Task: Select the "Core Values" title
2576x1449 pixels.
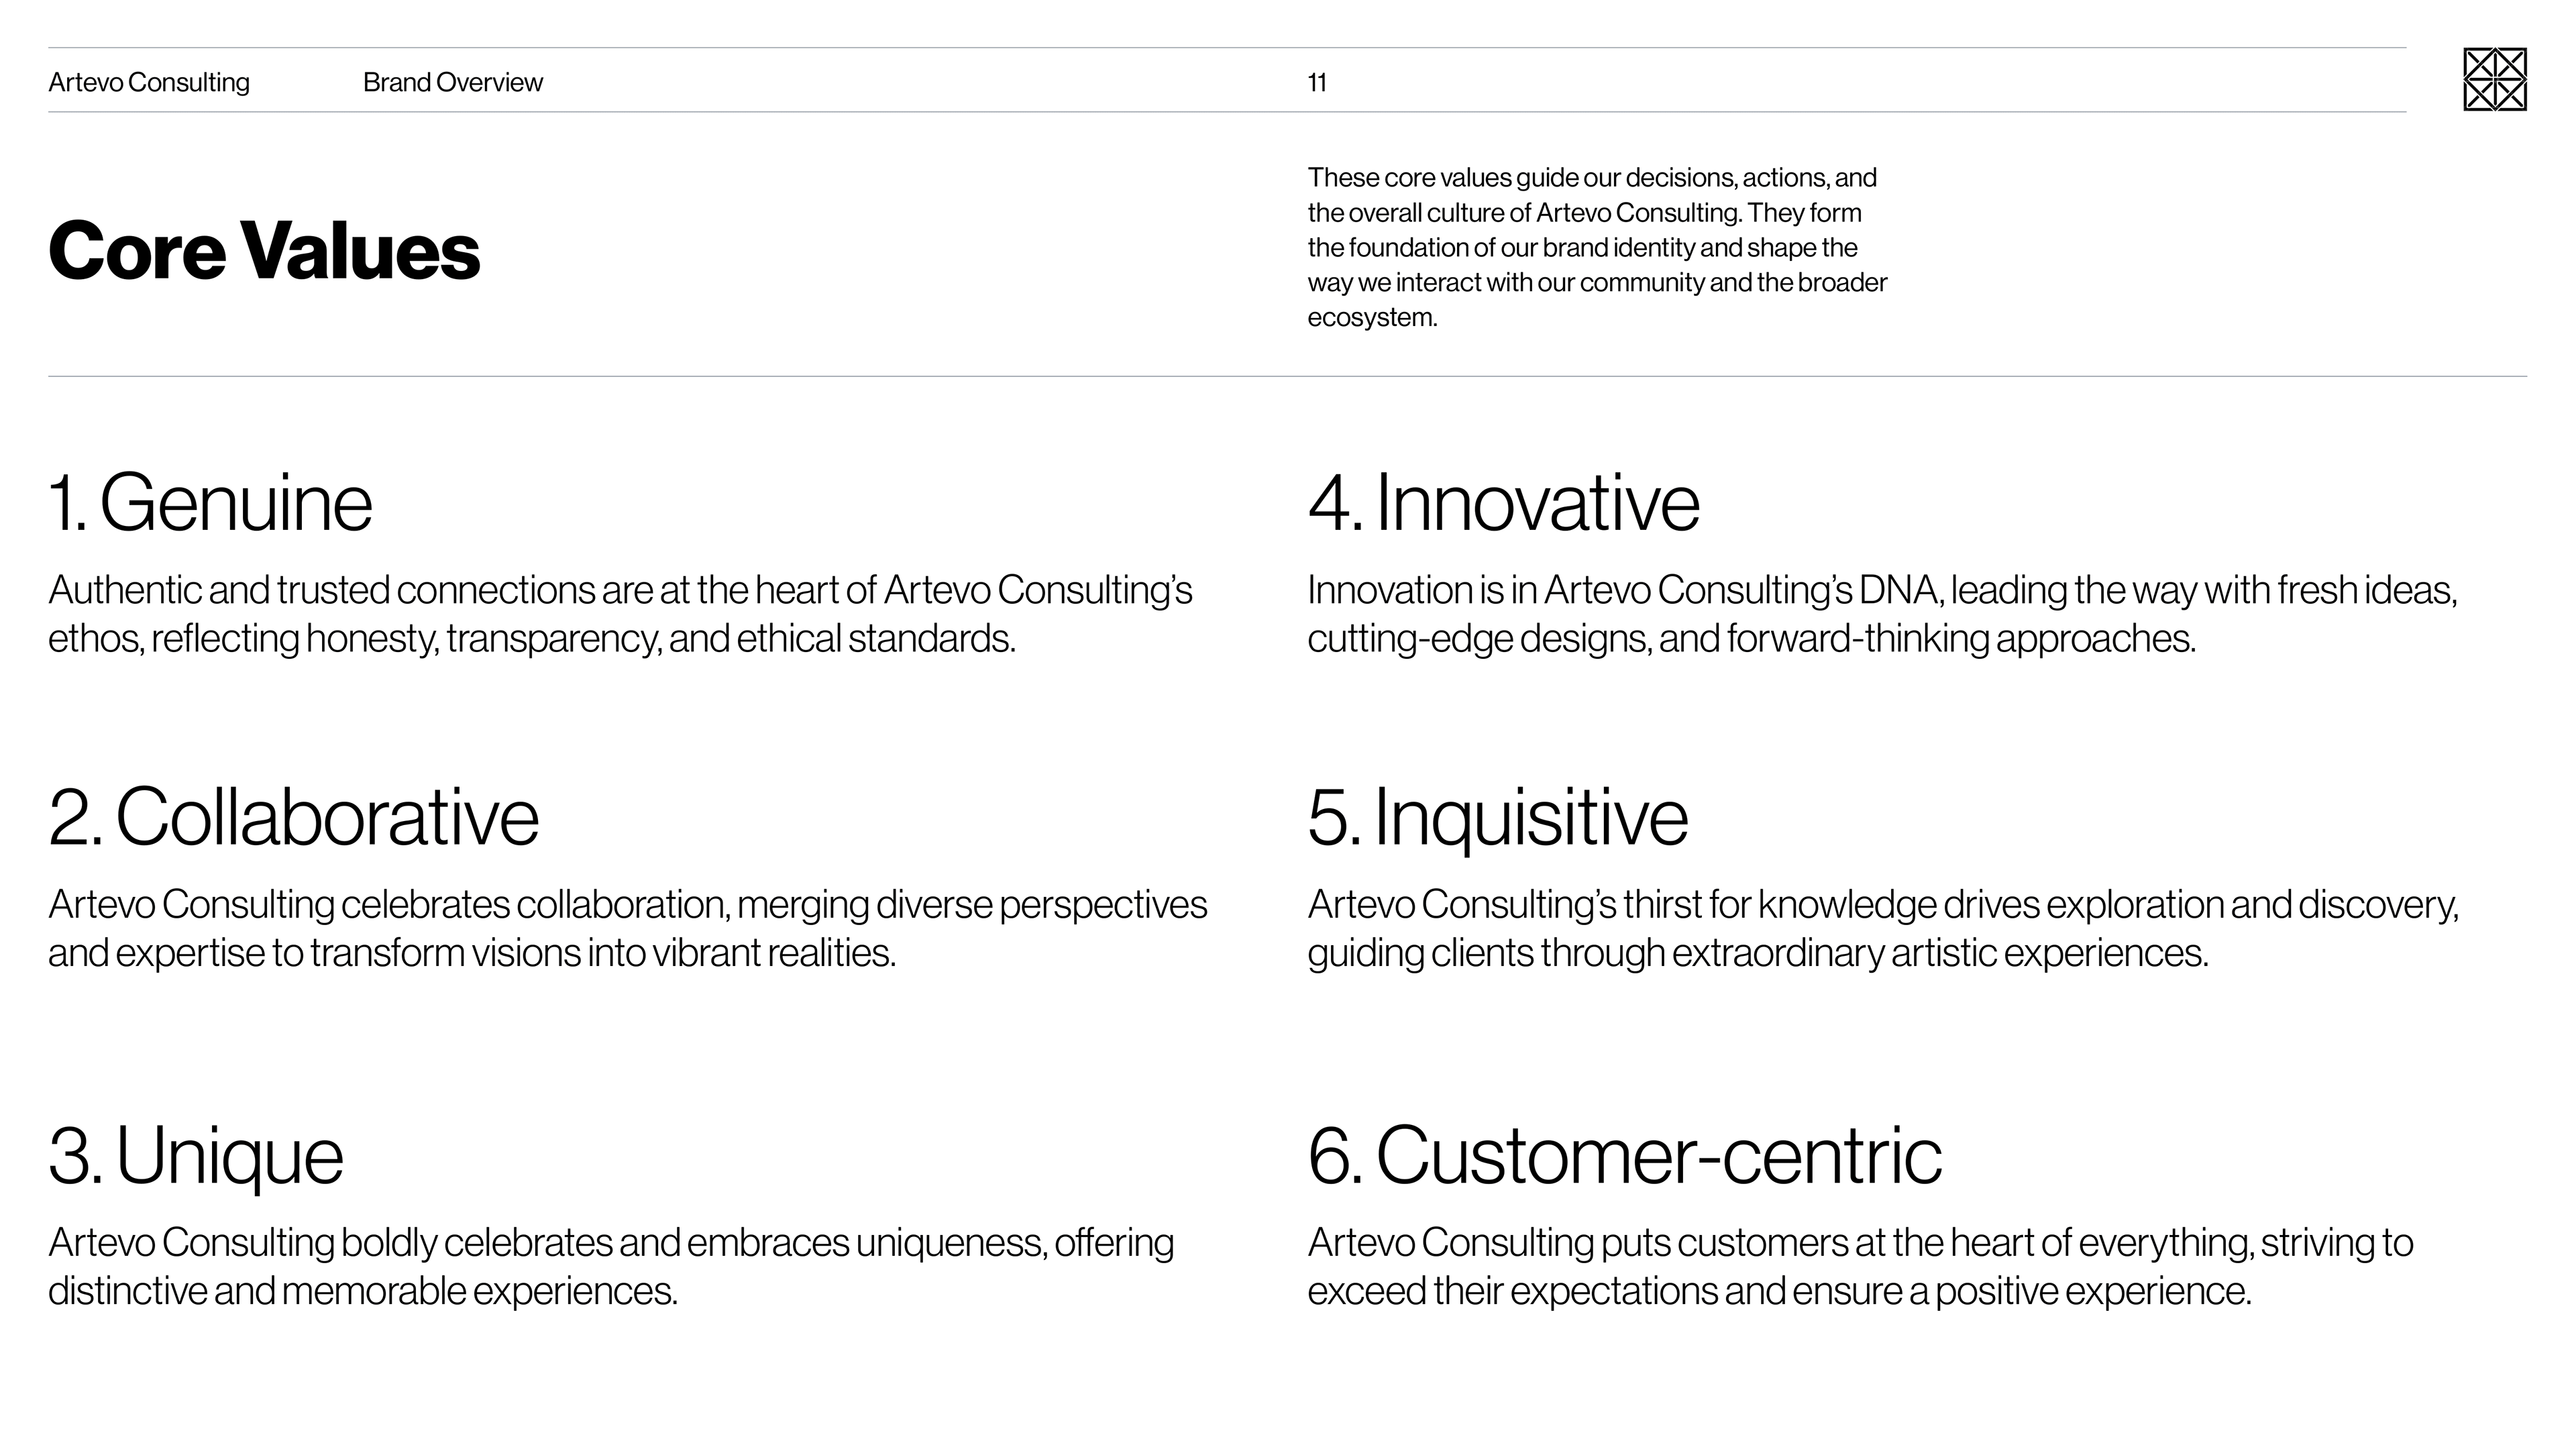Action: 264,250
